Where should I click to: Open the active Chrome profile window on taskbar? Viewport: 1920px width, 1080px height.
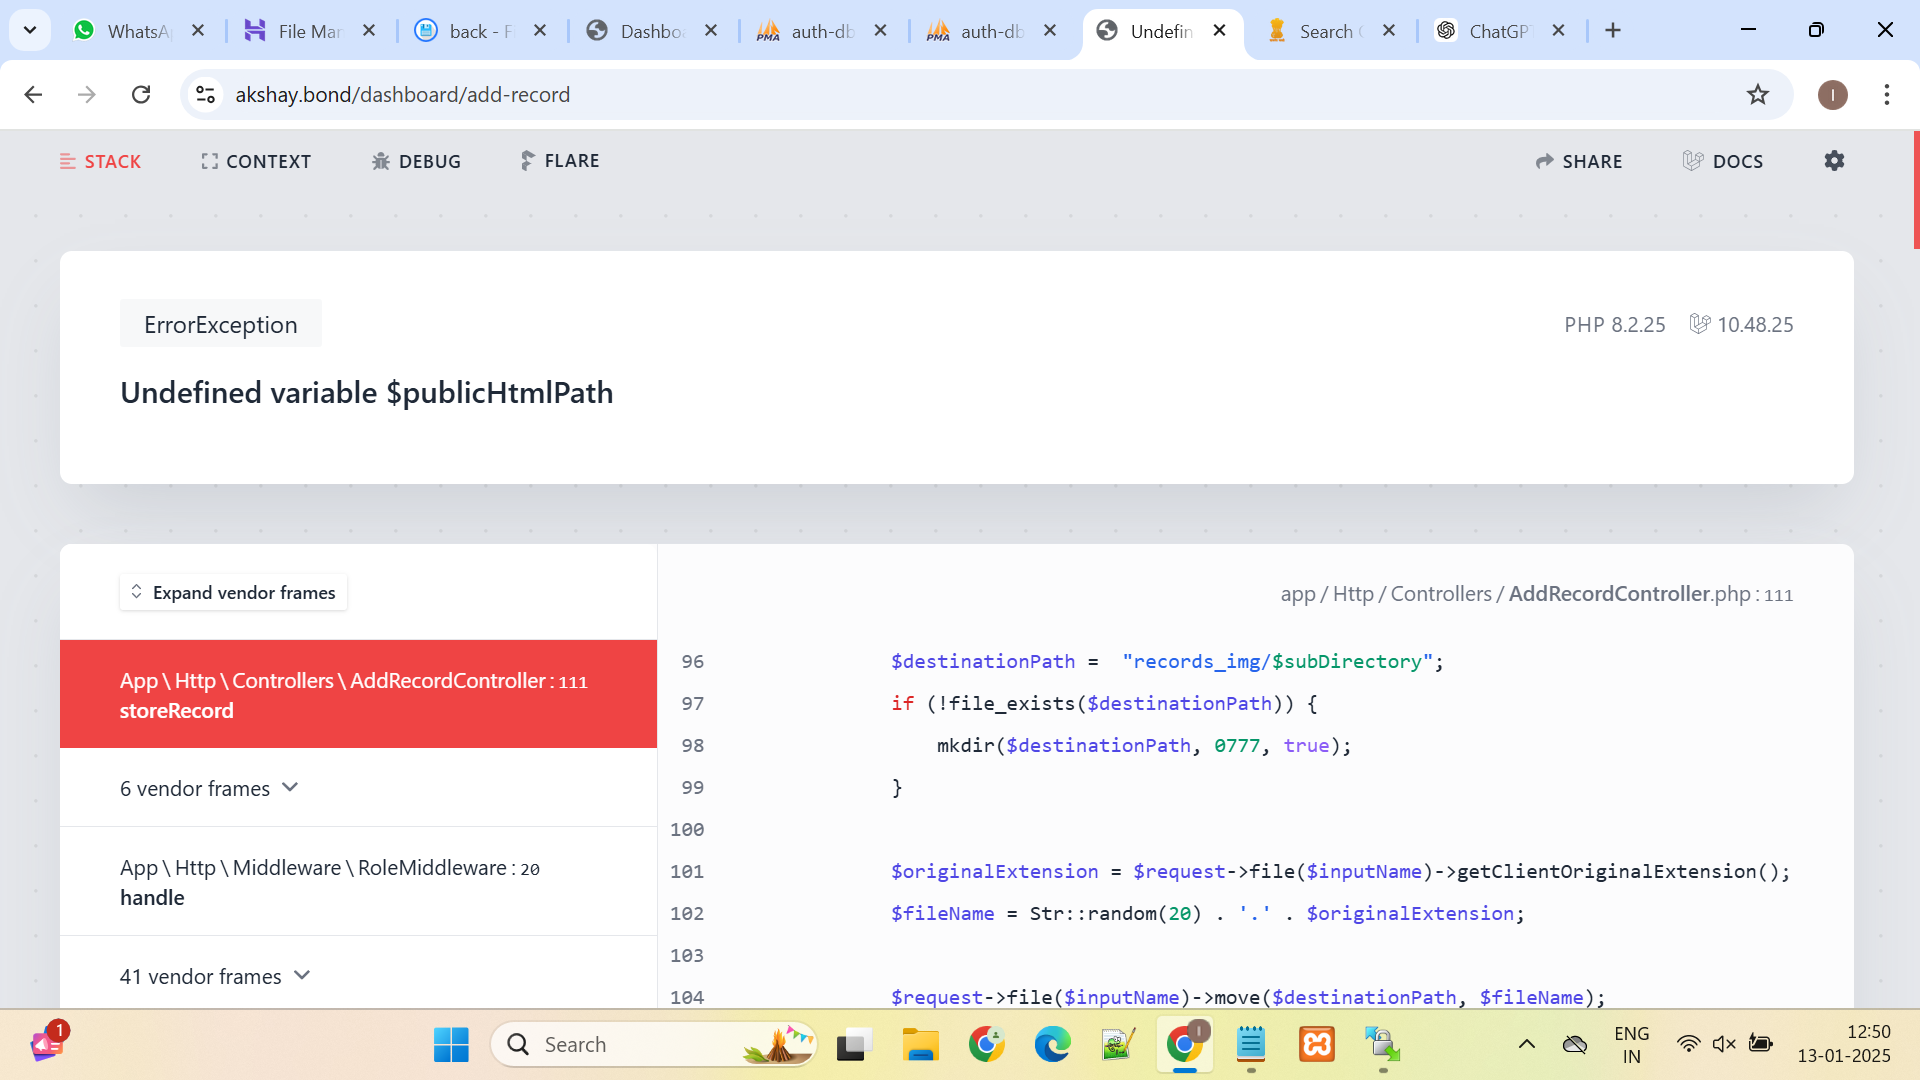click(x=1185, y=1045)
